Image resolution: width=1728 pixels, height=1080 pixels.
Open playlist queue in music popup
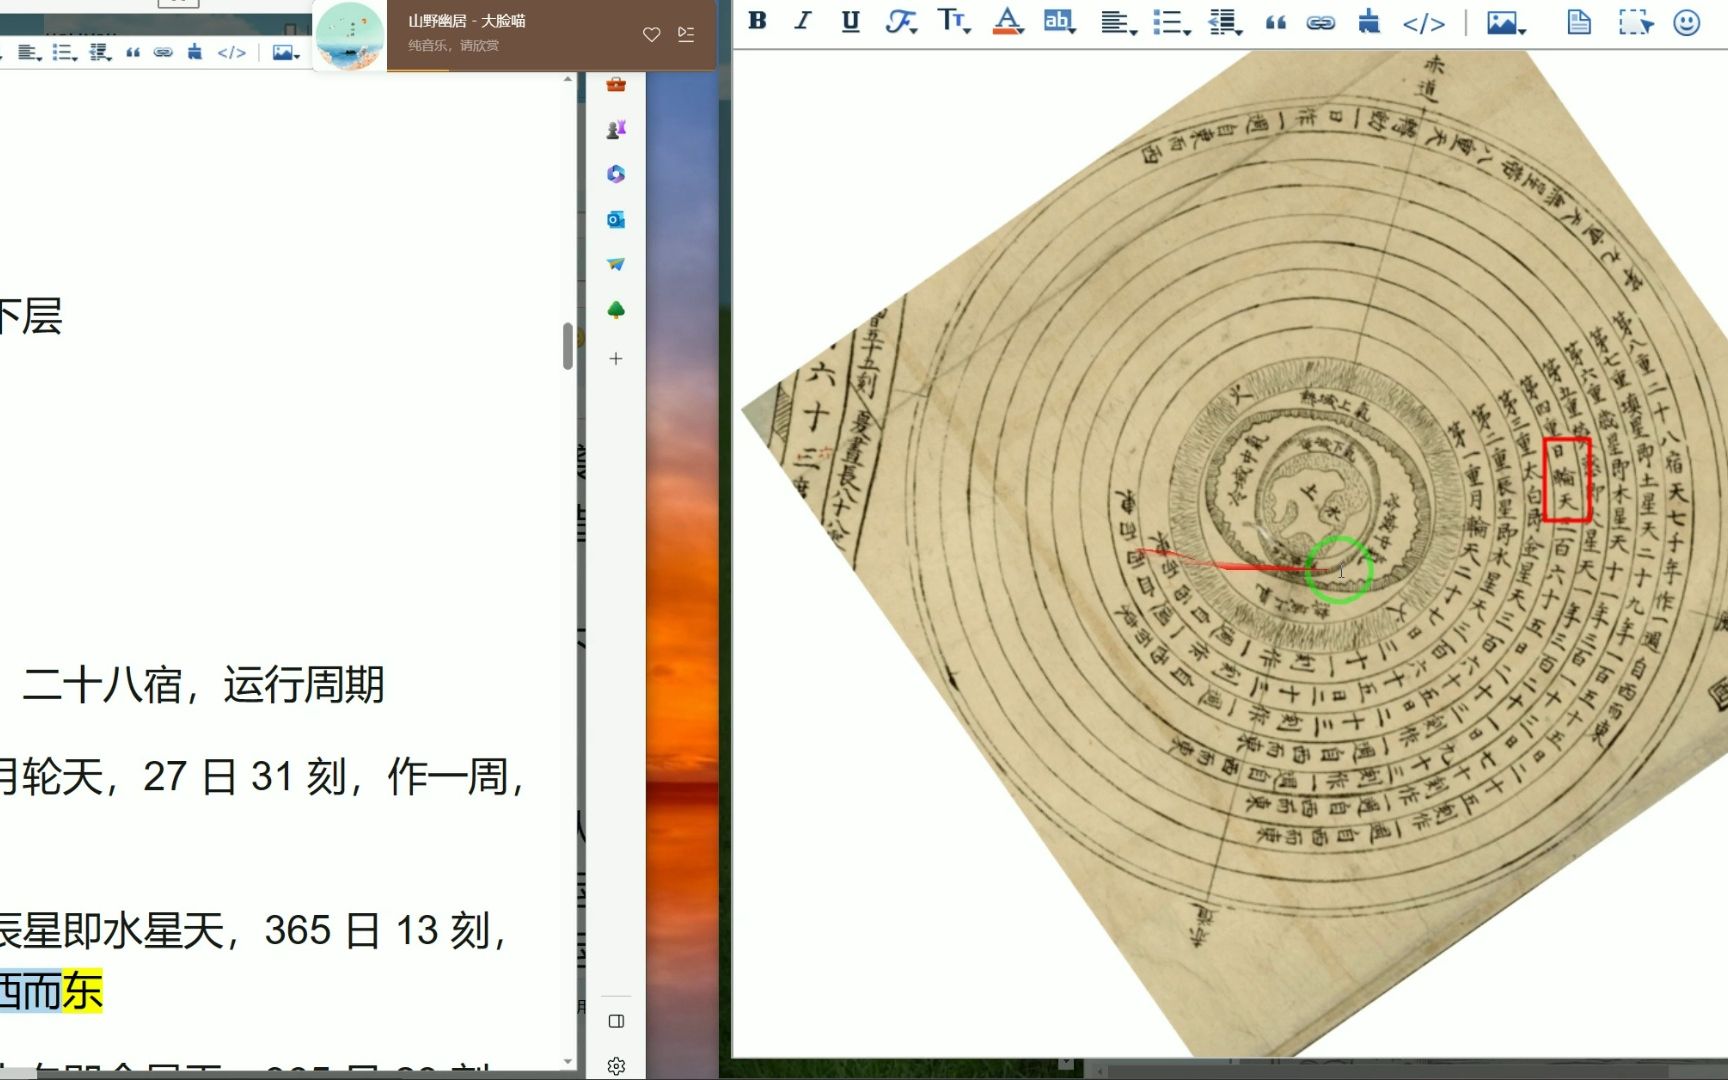[686, 34]
